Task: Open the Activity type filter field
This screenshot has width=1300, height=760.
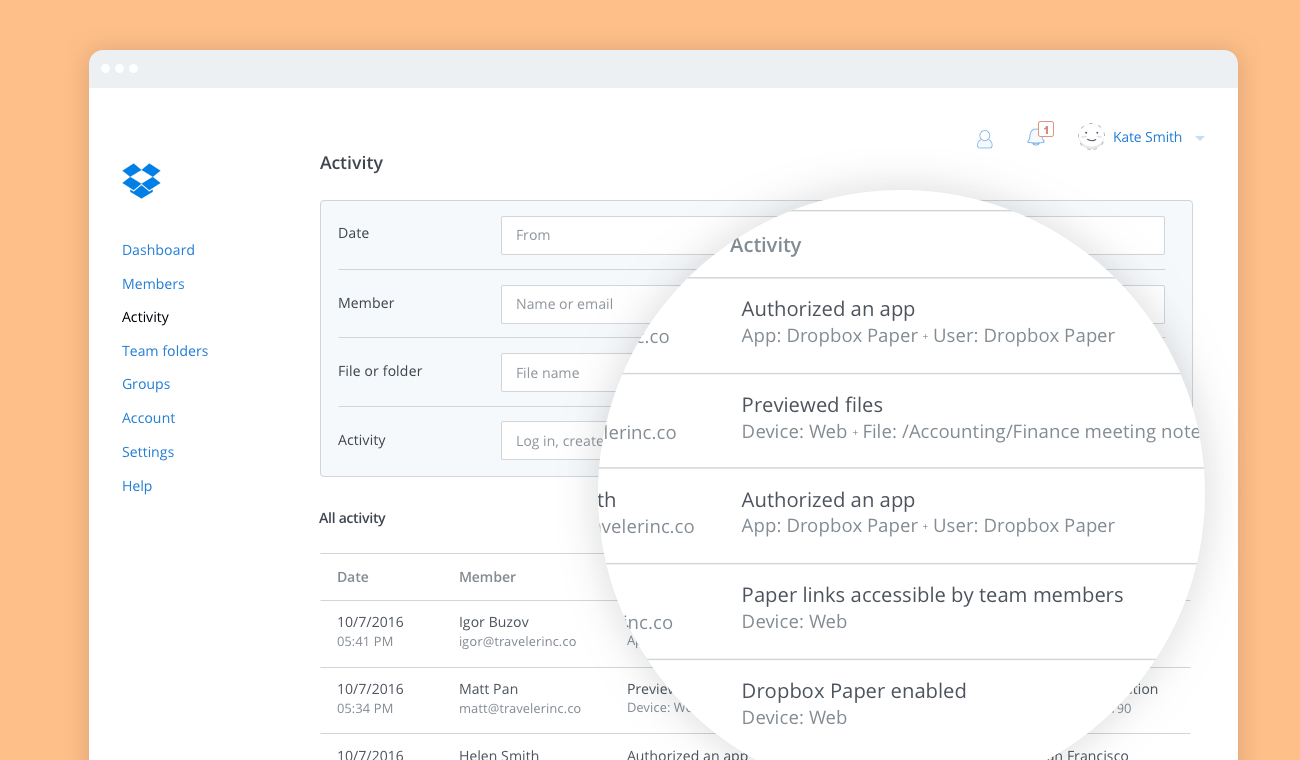Action: [555, 441]
